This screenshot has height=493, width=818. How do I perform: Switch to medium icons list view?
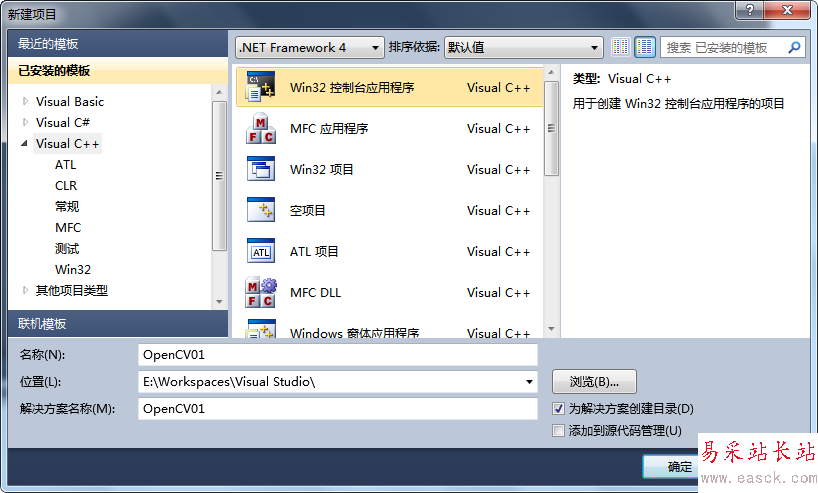point(645,47)
